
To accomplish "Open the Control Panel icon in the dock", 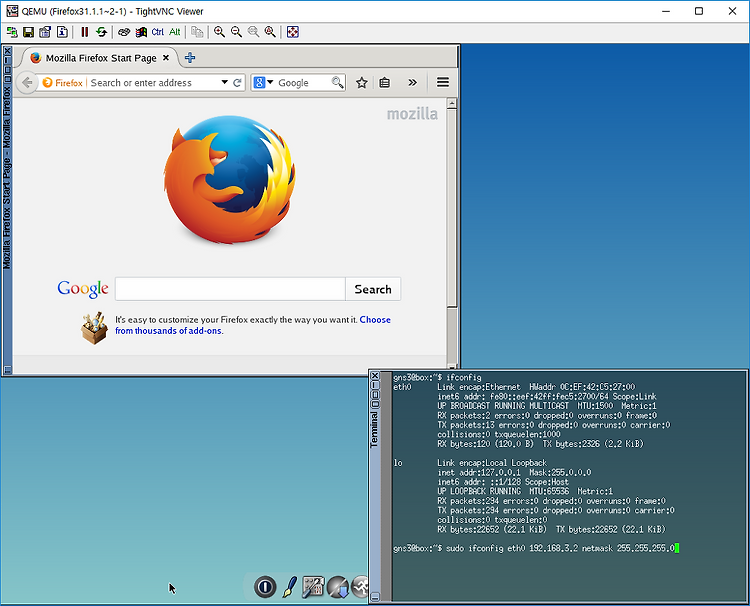I will (313, 587).
